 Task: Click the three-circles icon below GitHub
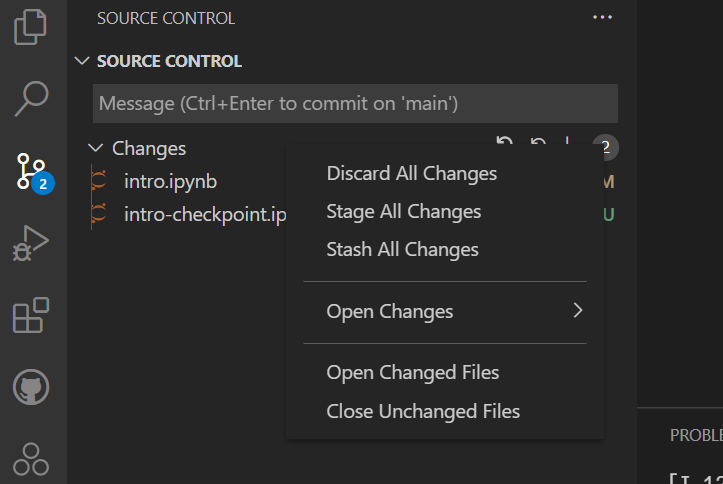tap(31, 459)
